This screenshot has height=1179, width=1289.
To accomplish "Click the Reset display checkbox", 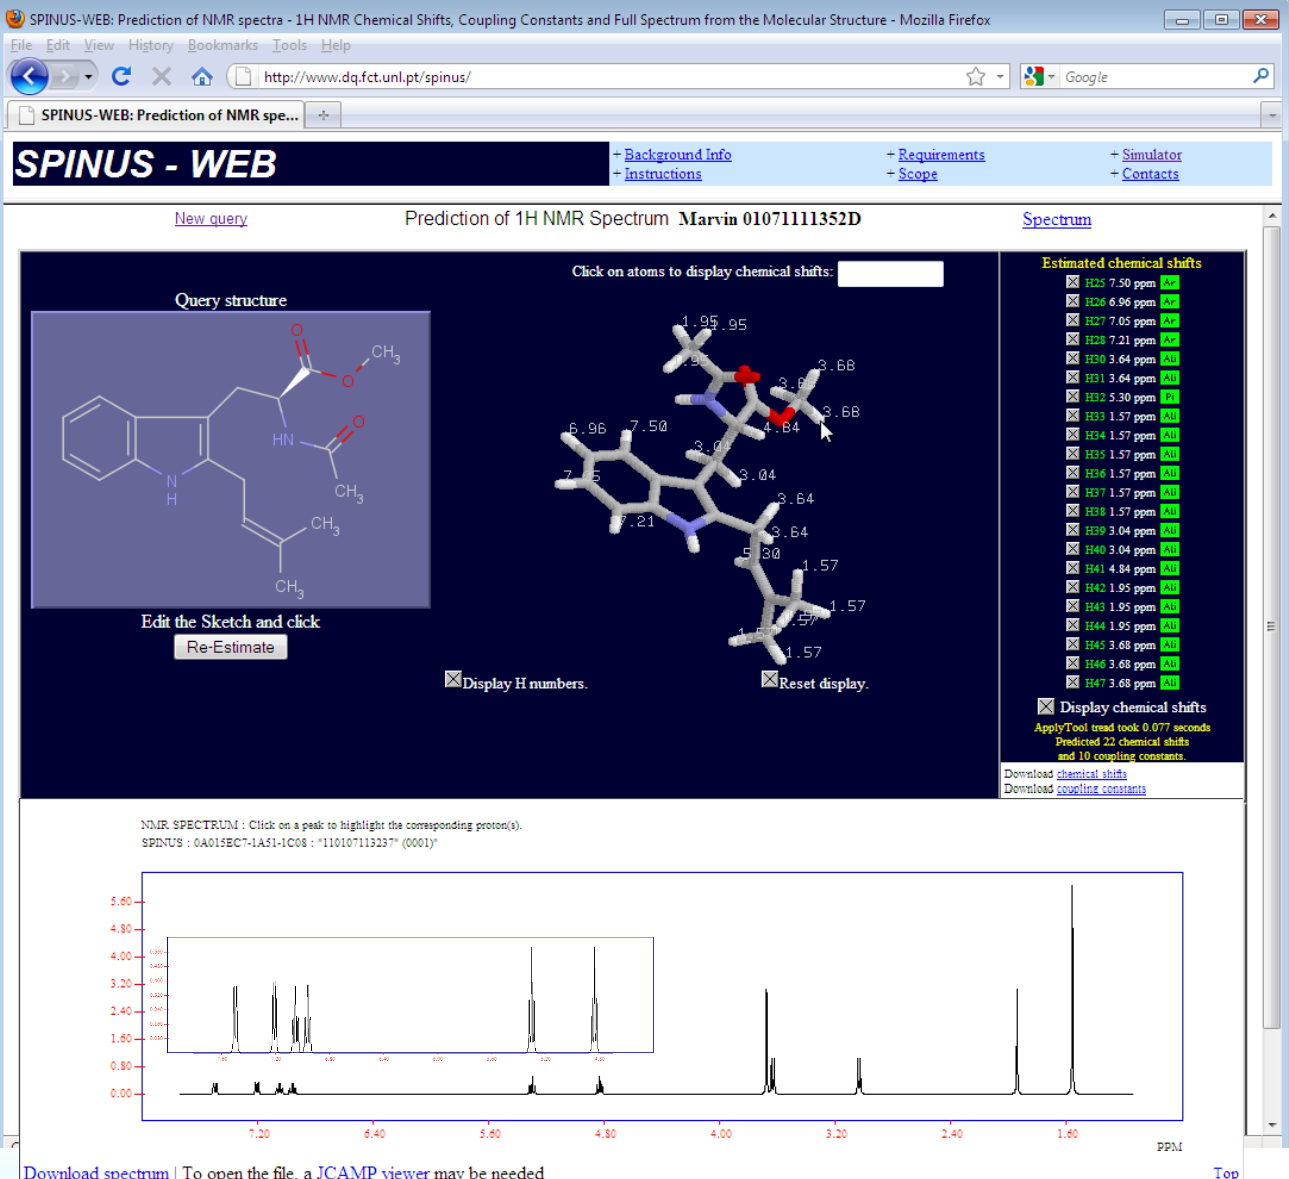I will [769, 680].
